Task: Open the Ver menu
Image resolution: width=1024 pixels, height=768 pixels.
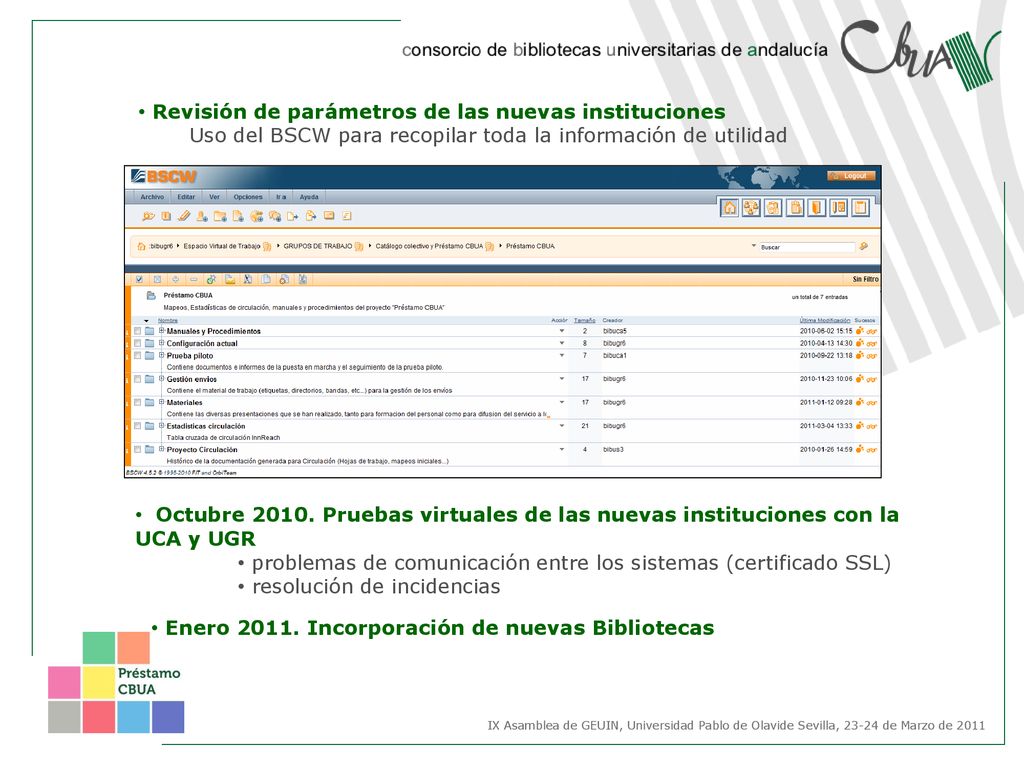Action: (x=214, y=197)
